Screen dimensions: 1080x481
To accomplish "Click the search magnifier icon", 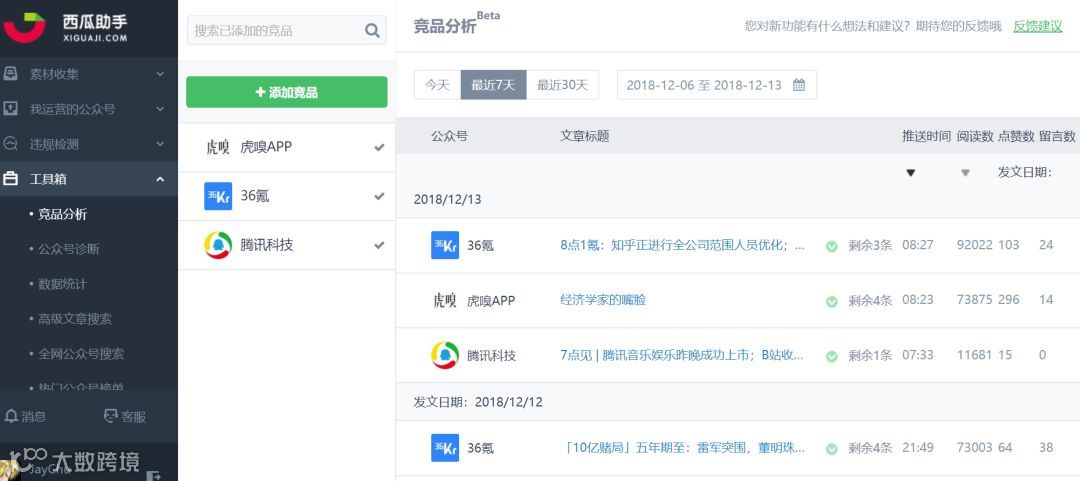I will [372, 30].
